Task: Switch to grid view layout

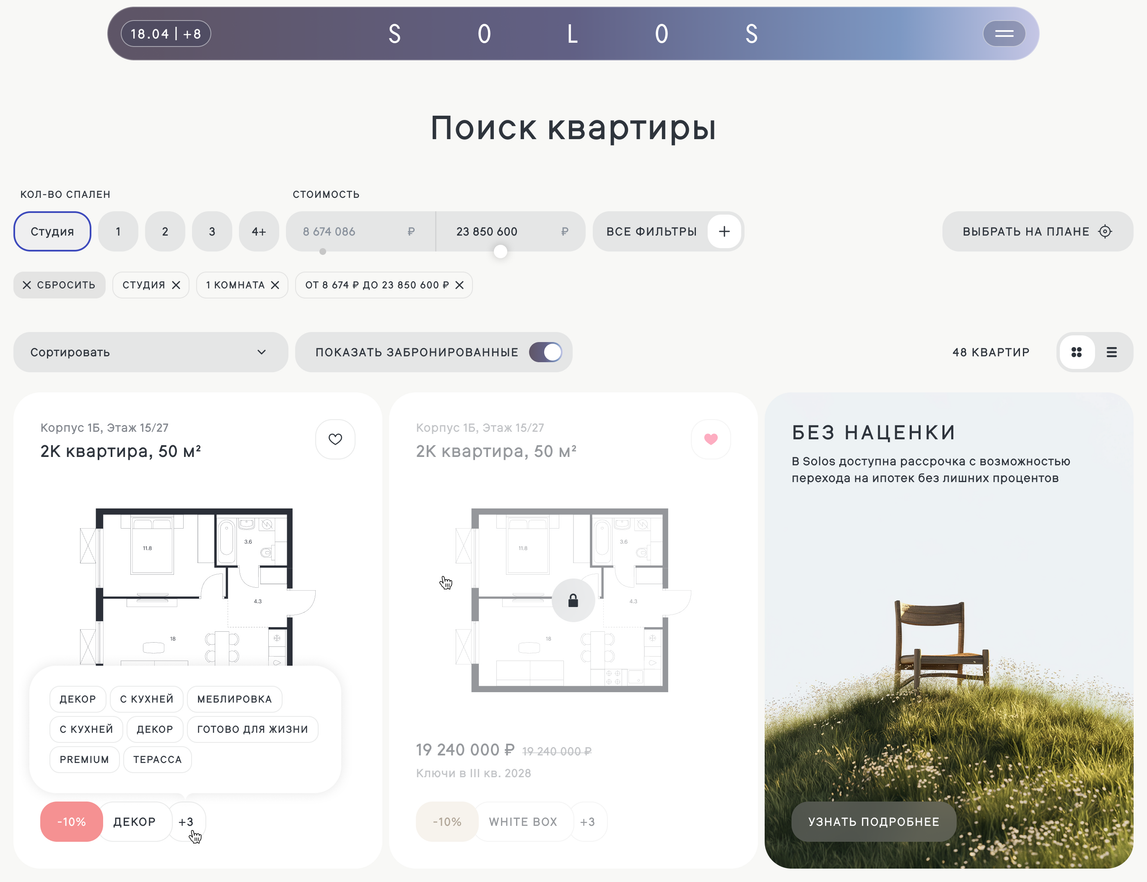Action: tap(1076, 353)
